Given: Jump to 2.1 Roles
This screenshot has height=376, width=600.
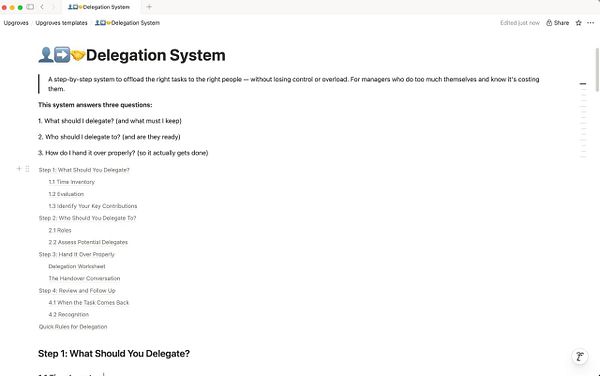Looking at the screenshot, I should pos(60,230).
